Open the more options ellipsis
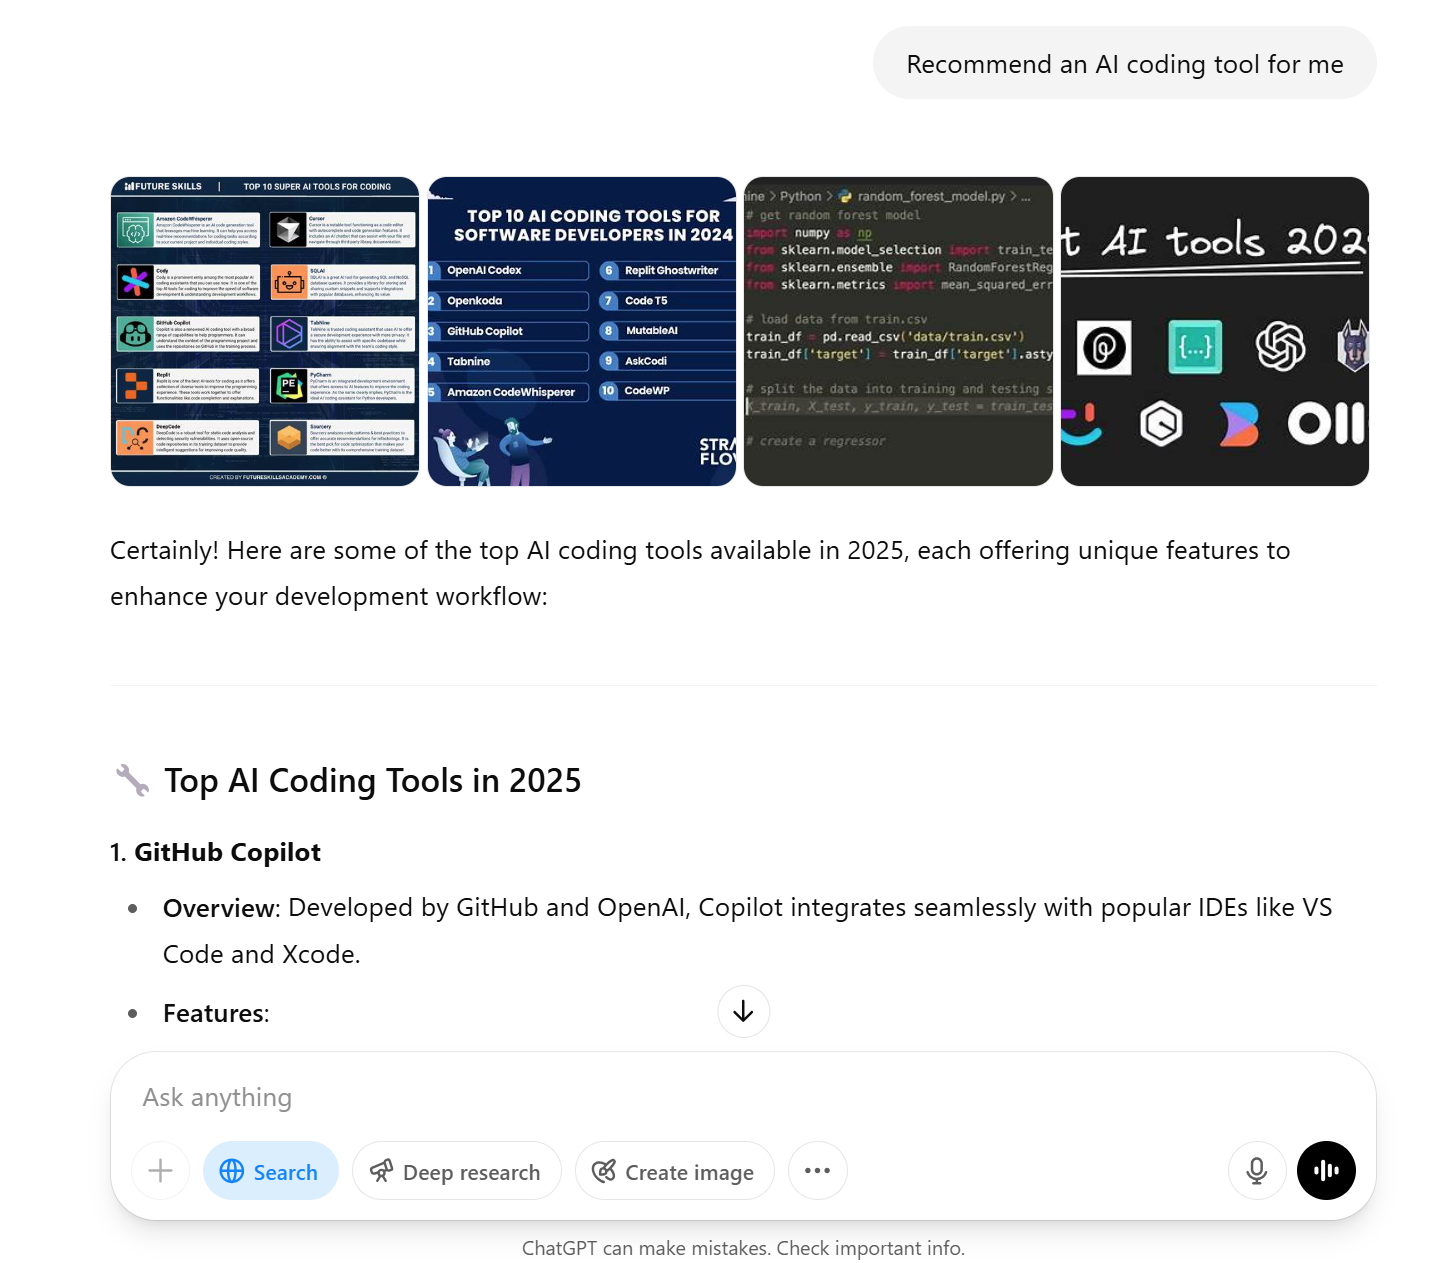1432x1263 pixels. tap(817, 1170)
